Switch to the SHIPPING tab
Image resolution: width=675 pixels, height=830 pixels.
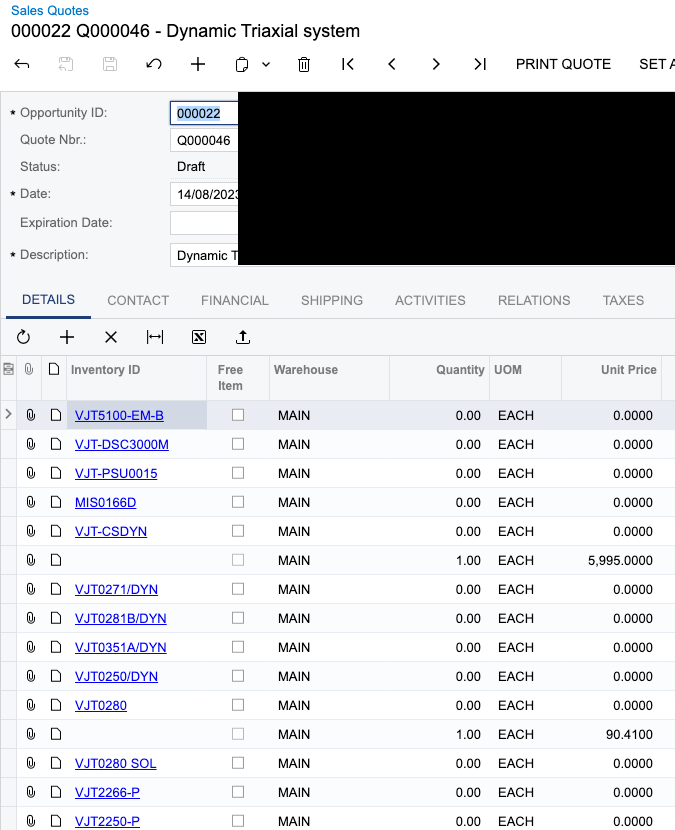pos(332,300)
